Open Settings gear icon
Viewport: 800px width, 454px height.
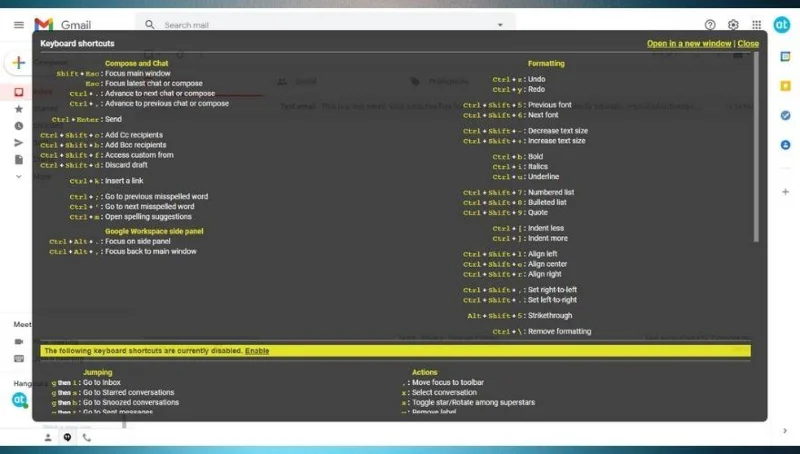coord(733,24)
